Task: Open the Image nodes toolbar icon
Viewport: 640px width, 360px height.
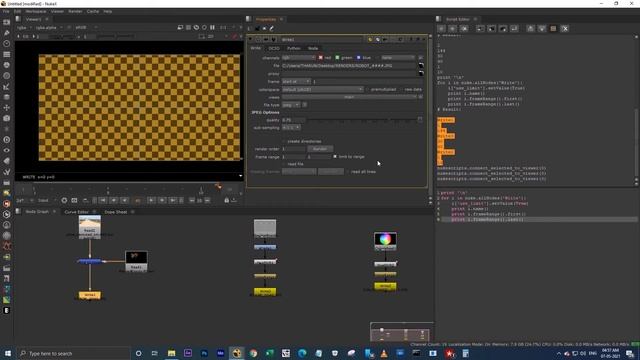Action: point(7,22)
